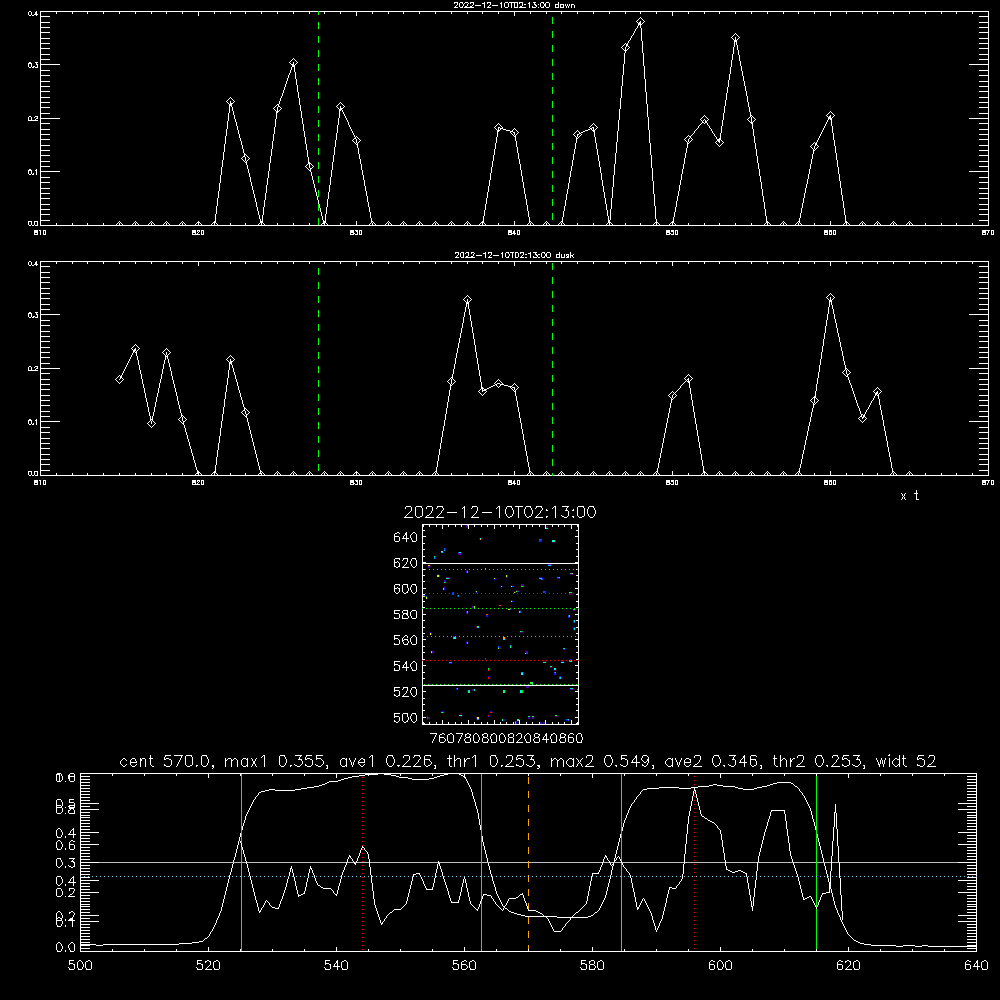
Task: Click the '580' x-axis label of the bottom plot
Action: click(x=592, y=965)
